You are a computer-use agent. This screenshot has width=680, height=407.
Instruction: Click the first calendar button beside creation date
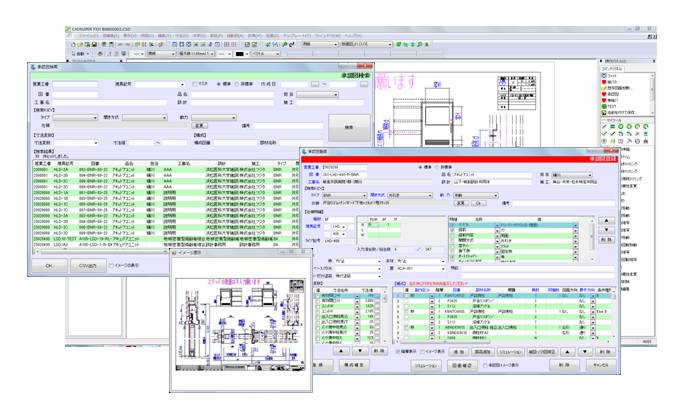click(x=315, y=84)
